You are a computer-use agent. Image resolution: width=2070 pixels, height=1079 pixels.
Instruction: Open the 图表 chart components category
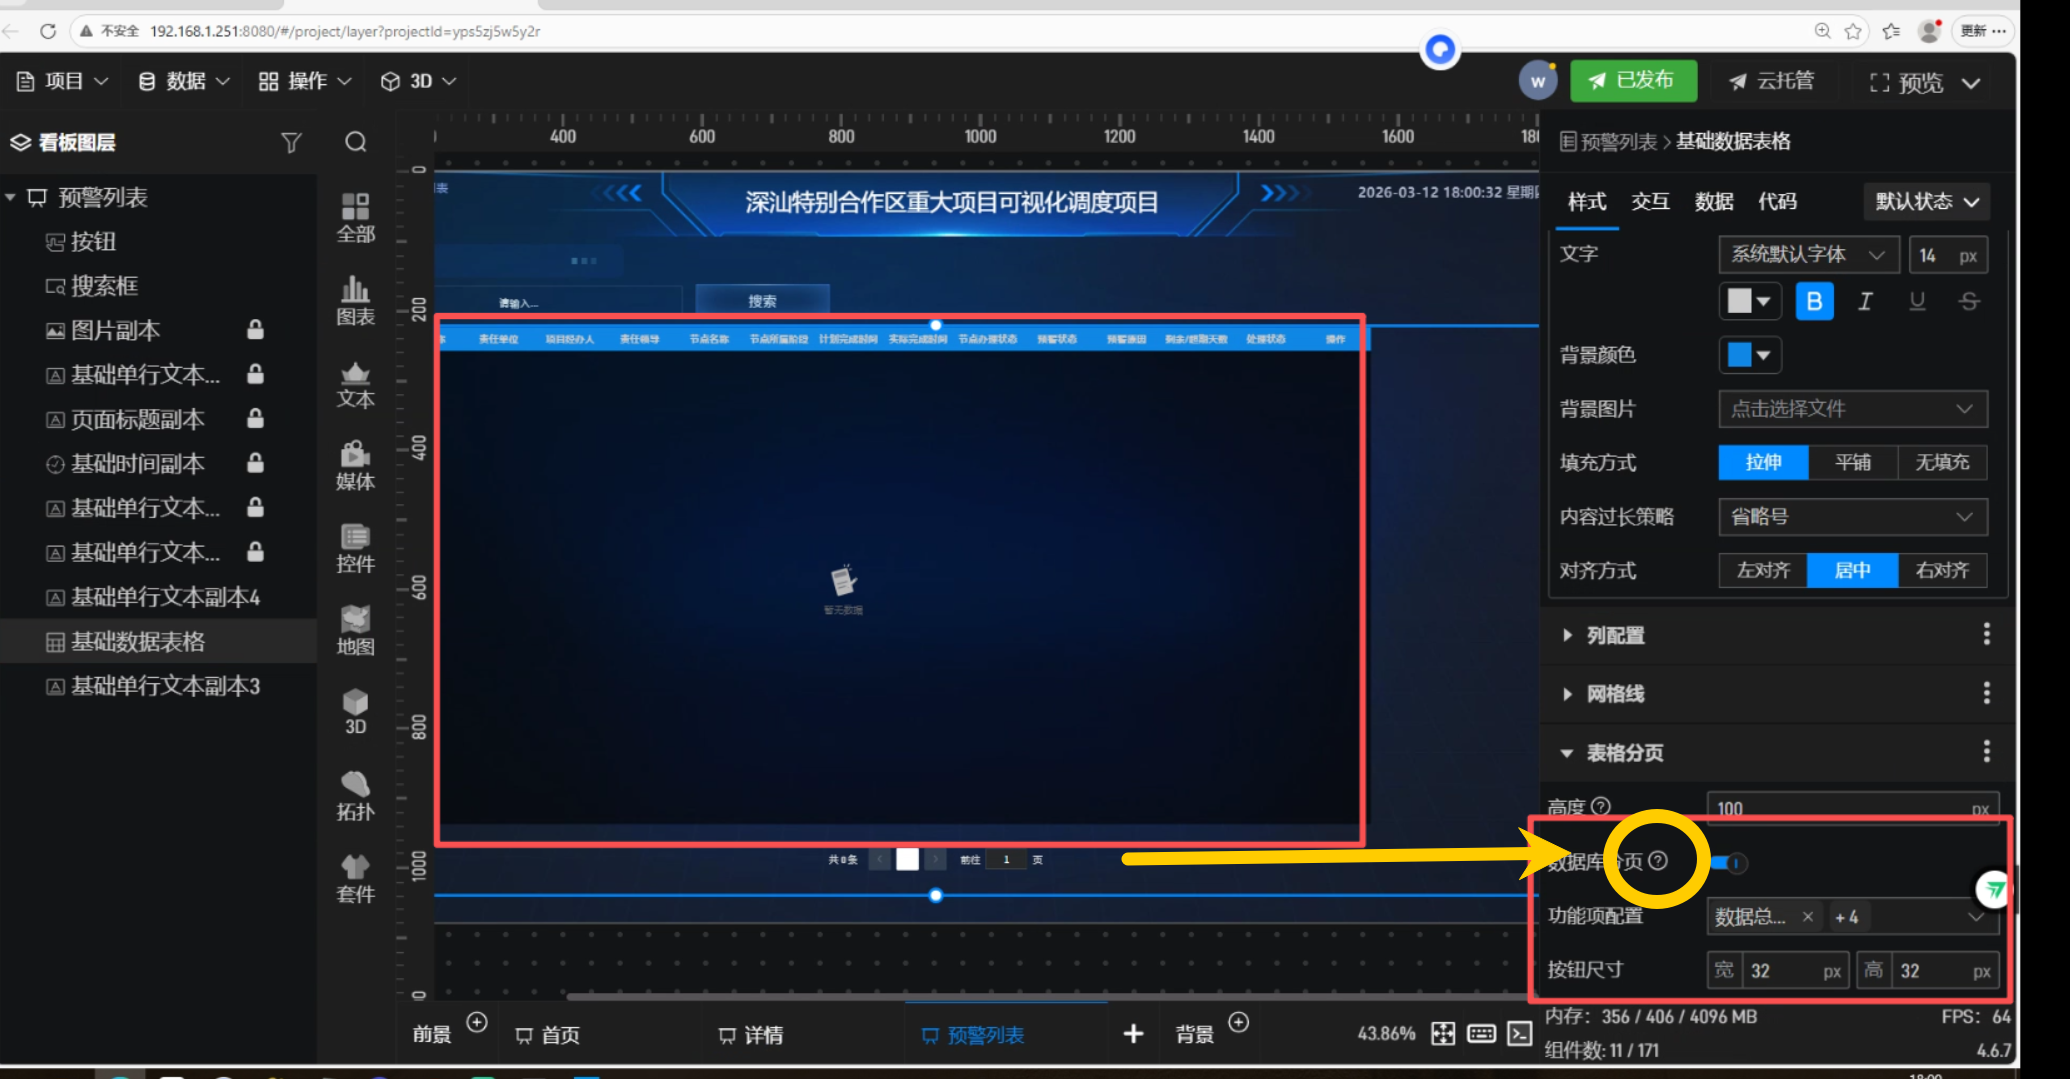355,300
